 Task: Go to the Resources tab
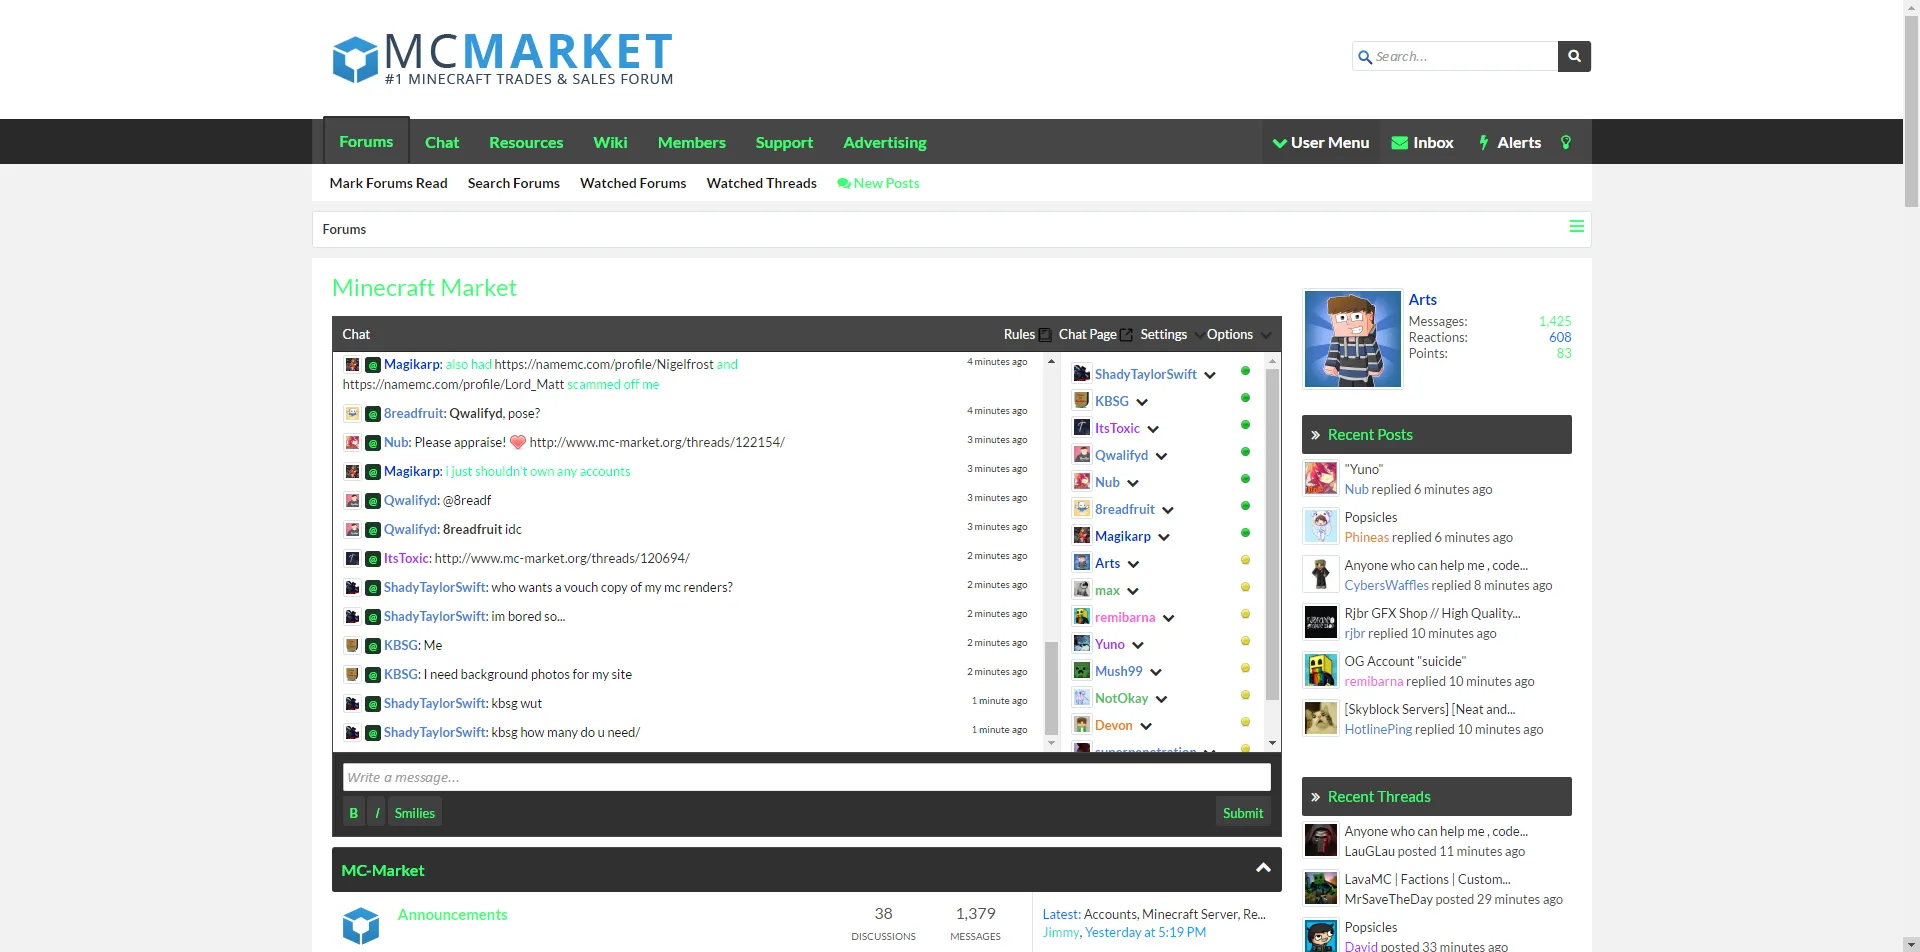coord(526,142)
